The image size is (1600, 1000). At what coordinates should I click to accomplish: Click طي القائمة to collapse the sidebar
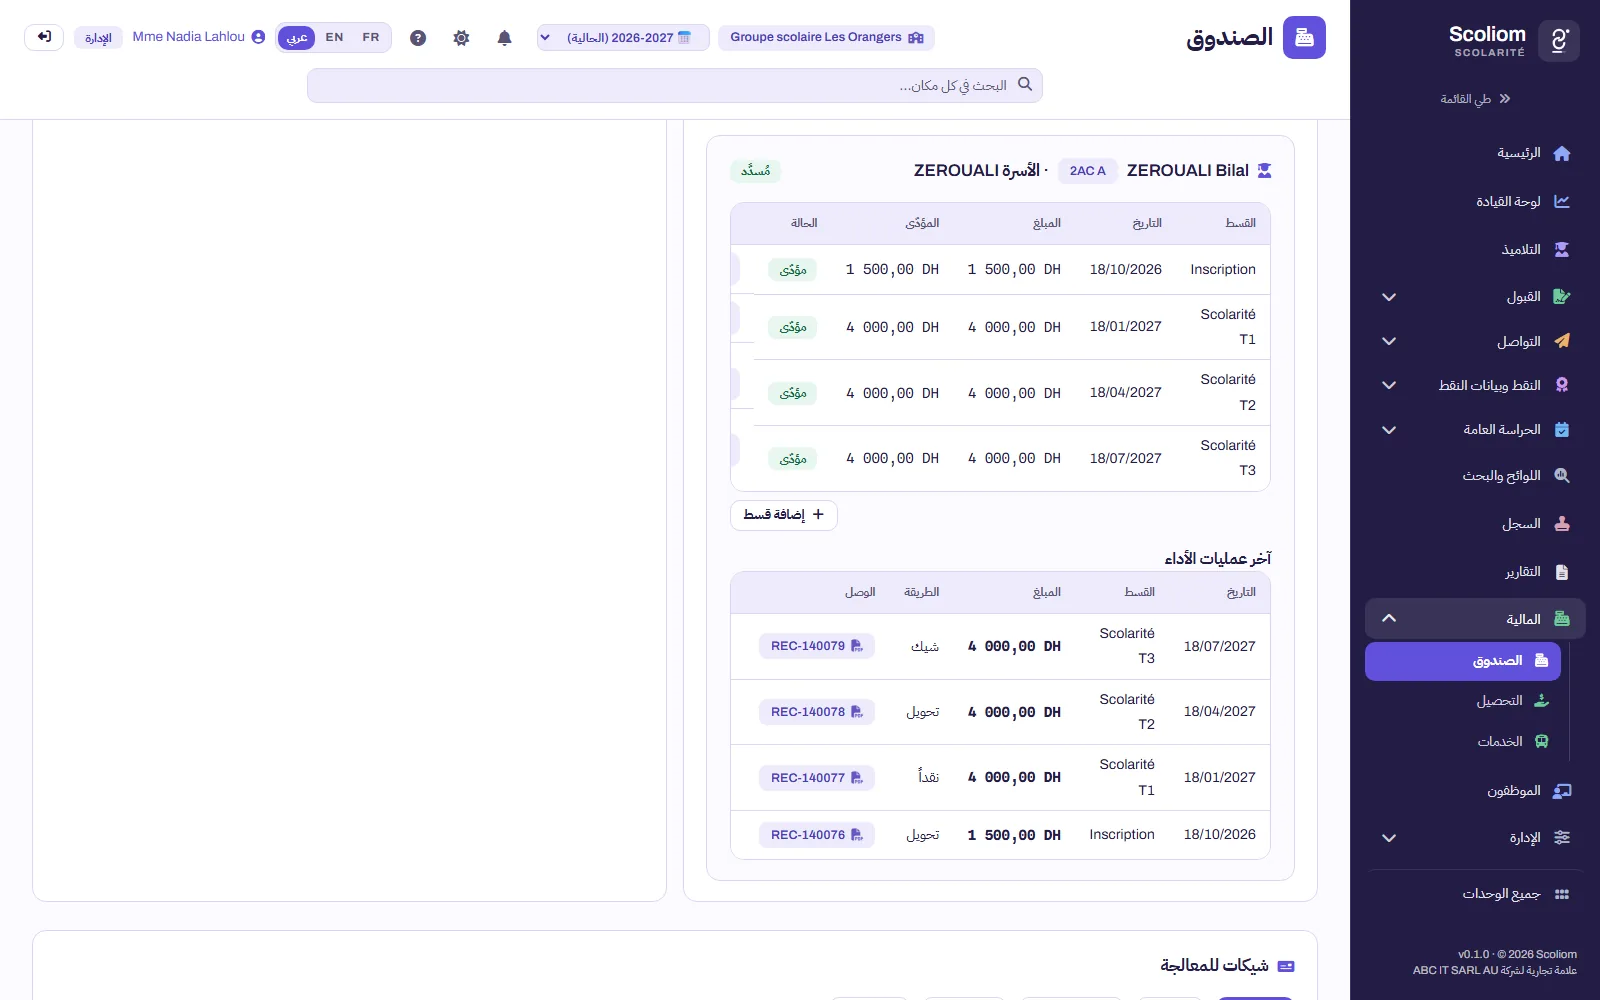pos(1475,99)
